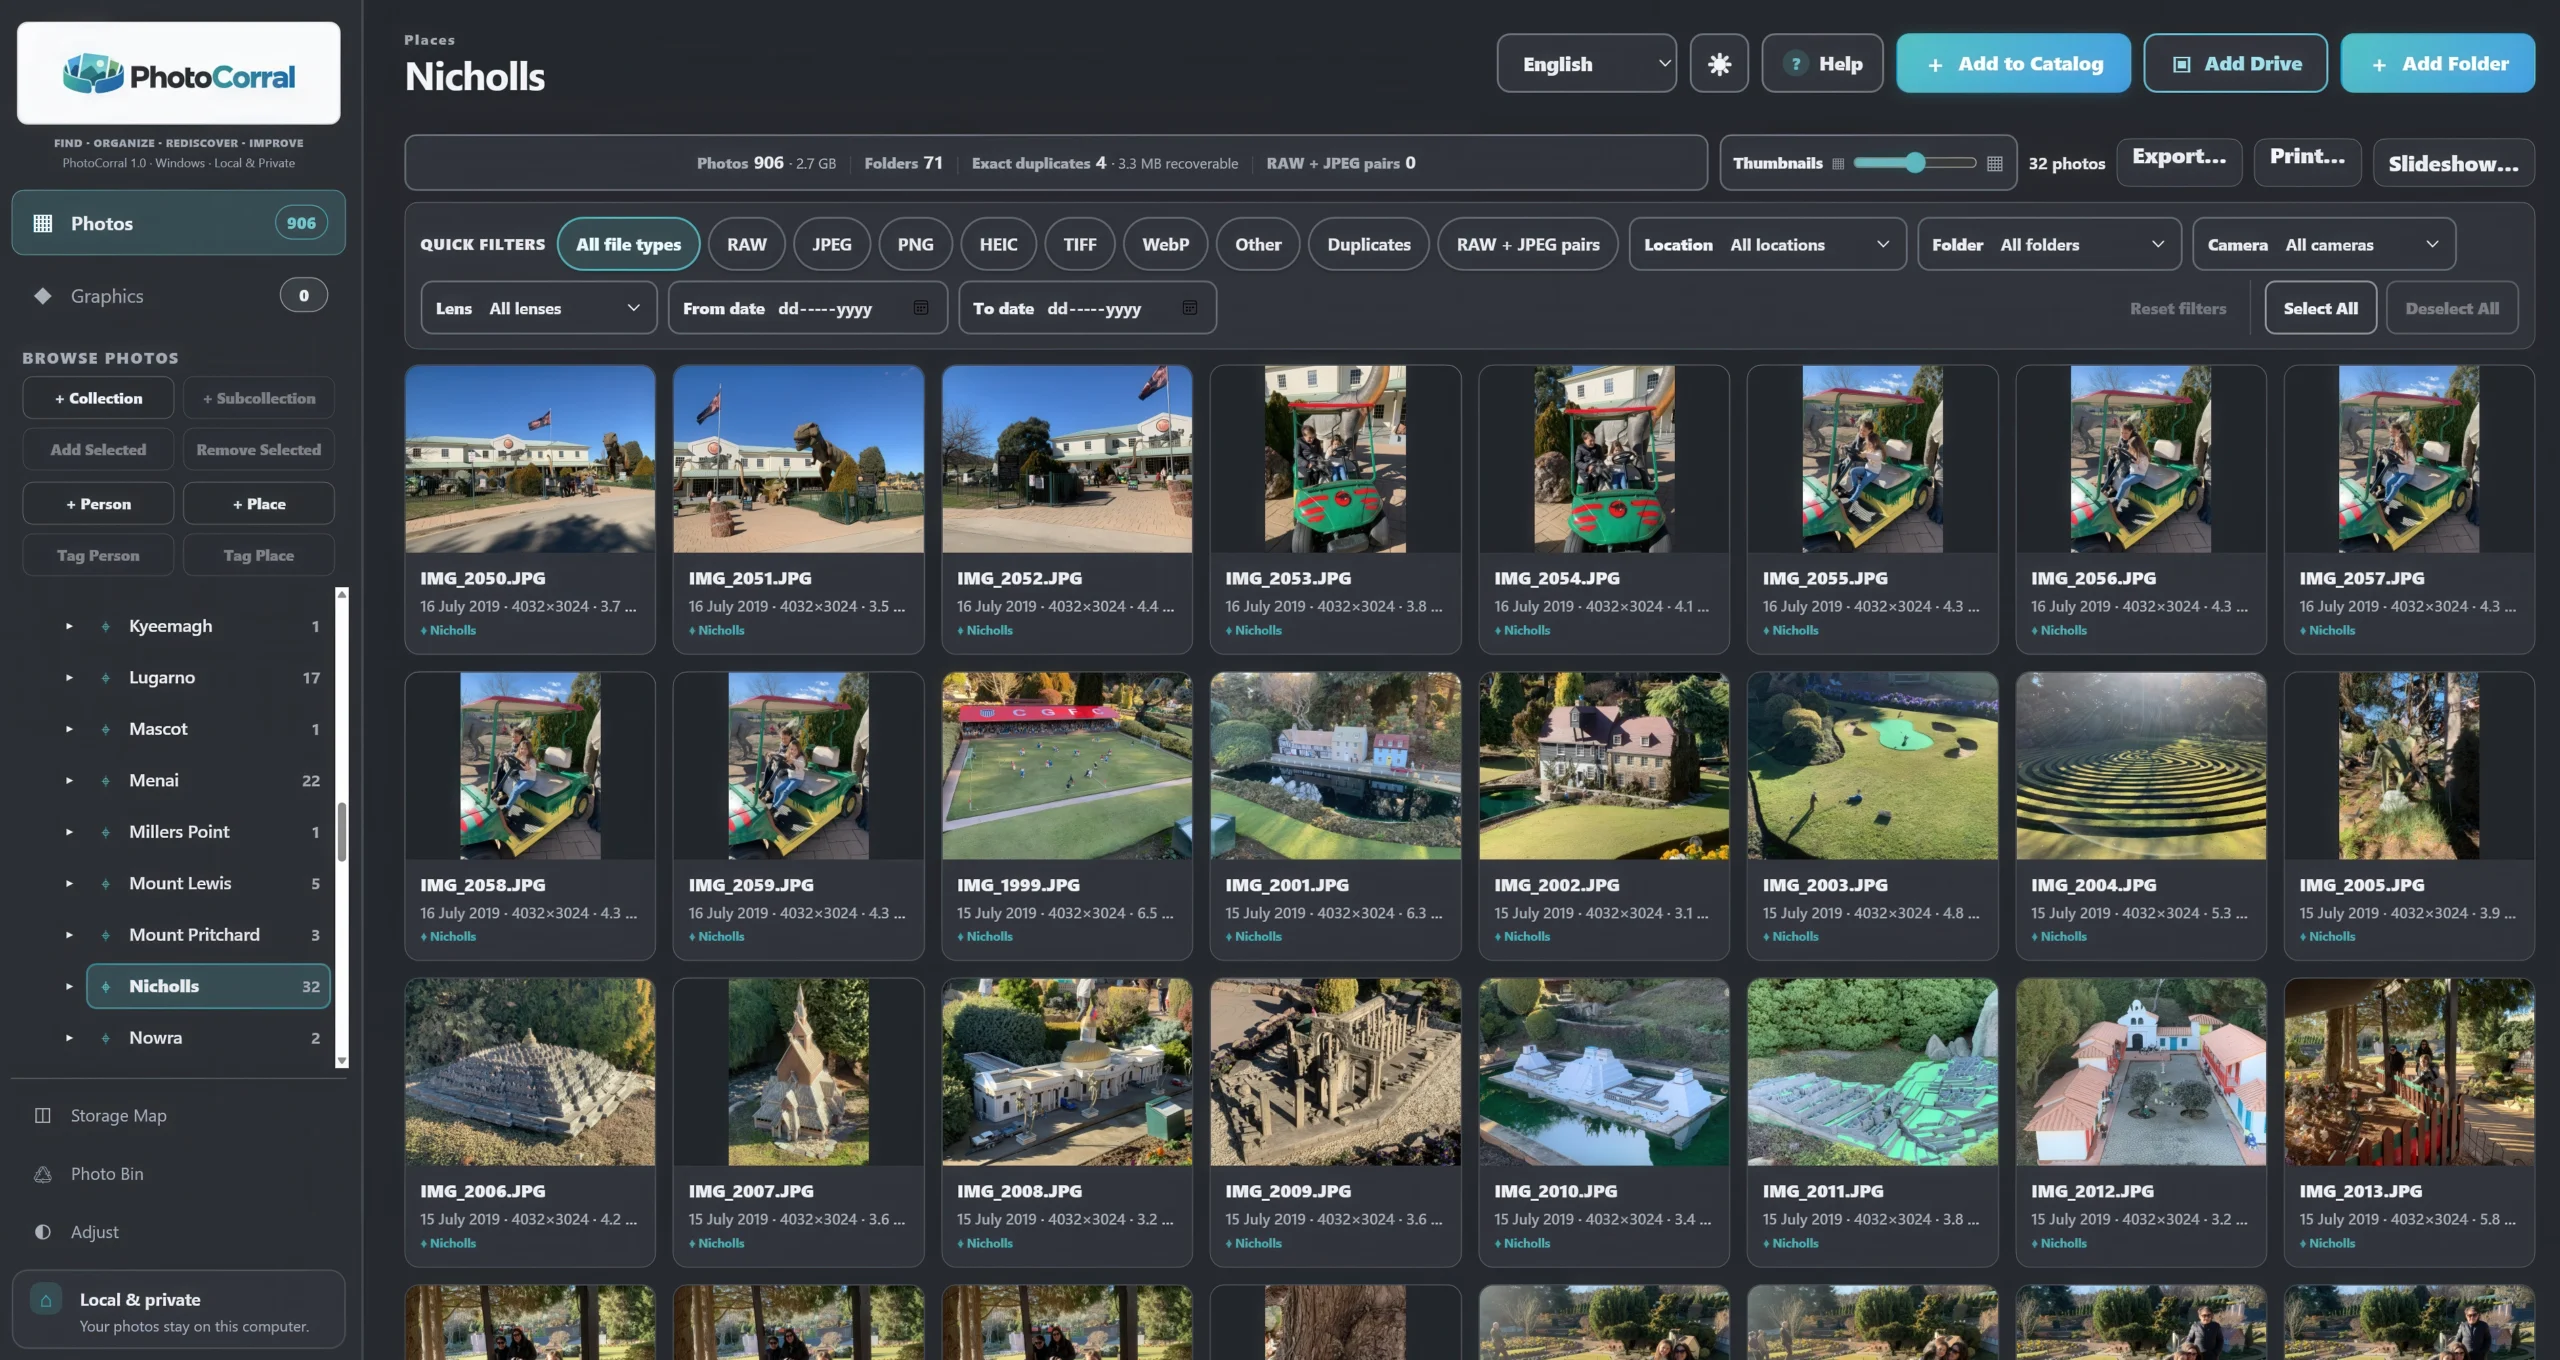Click the PhotoCorral logo
This screenshot has width=2560, height=1360.
[x=179, y=75]
